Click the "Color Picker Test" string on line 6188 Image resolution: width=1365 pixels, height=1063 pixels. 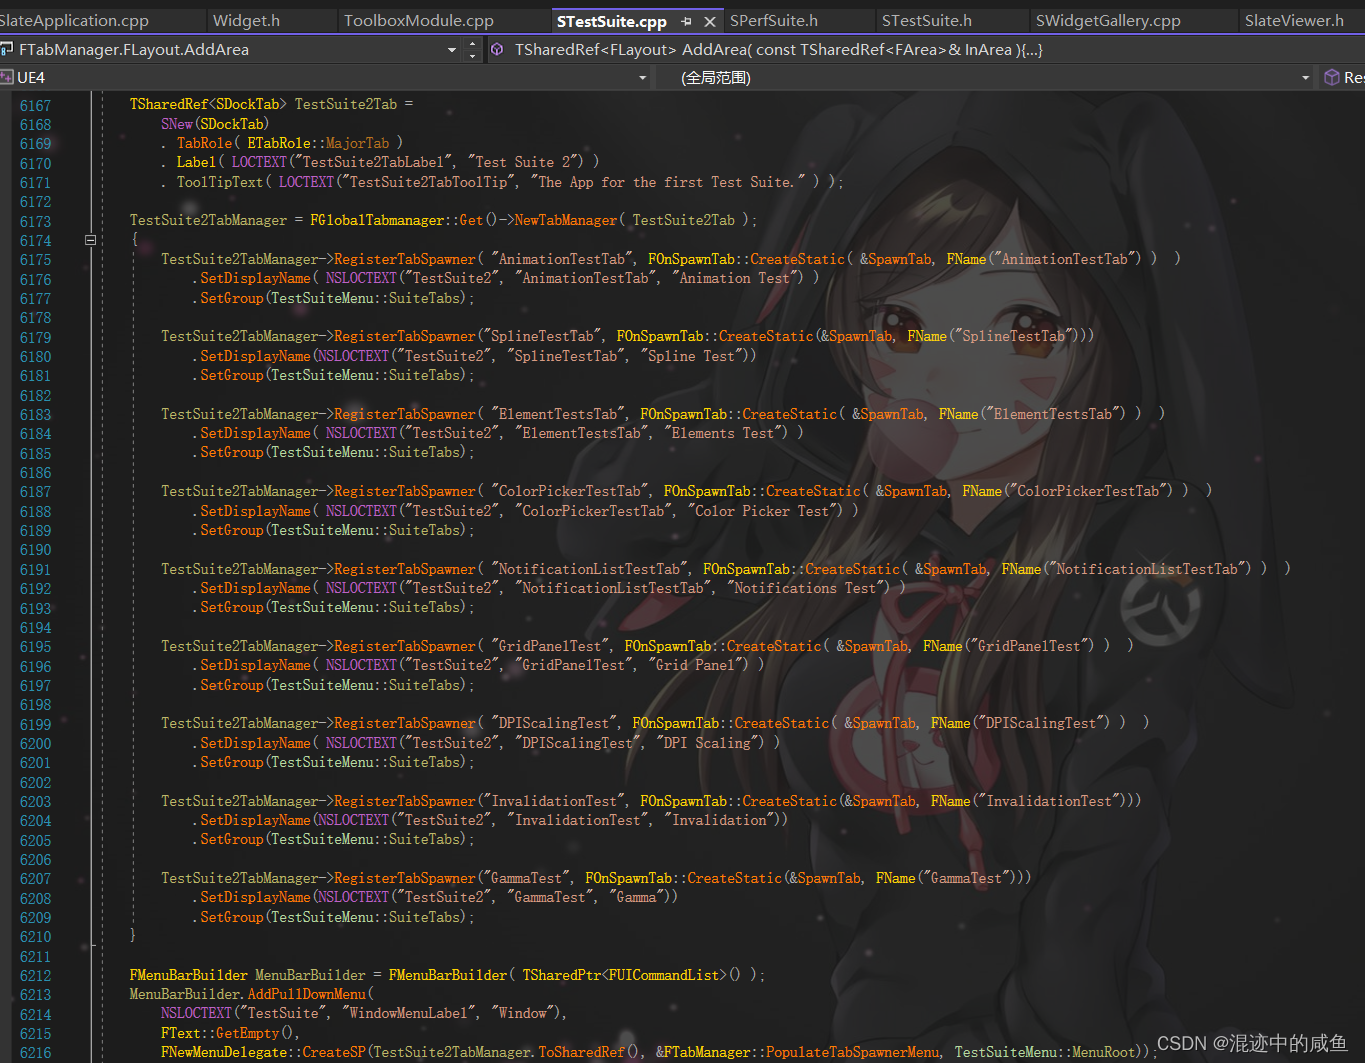pyautogui.click(x=762, y=511)
